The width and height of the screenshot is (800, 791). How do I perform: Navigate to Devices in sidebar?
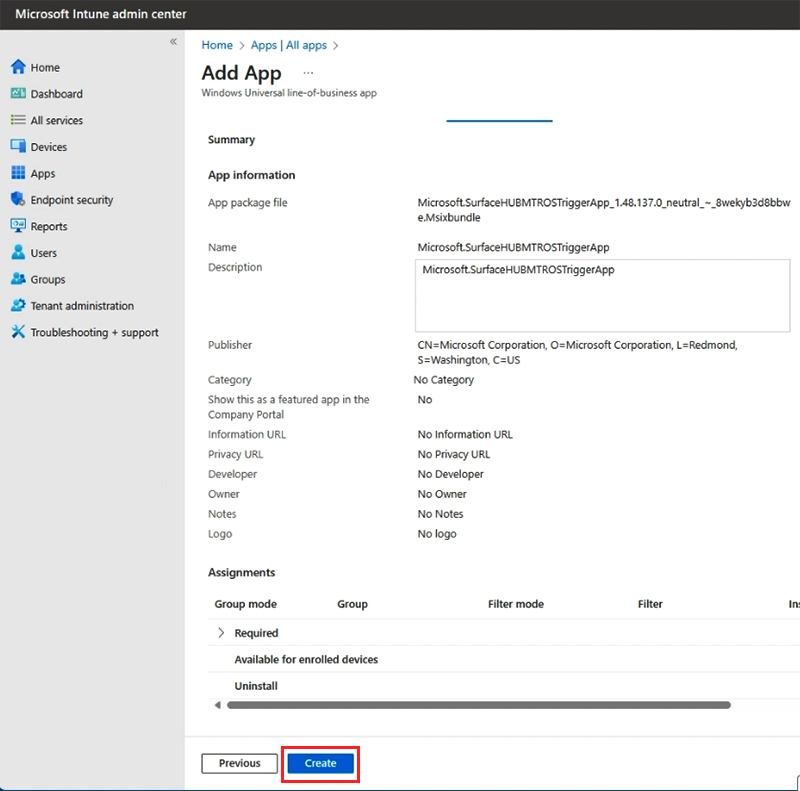[x=48, y=147]
